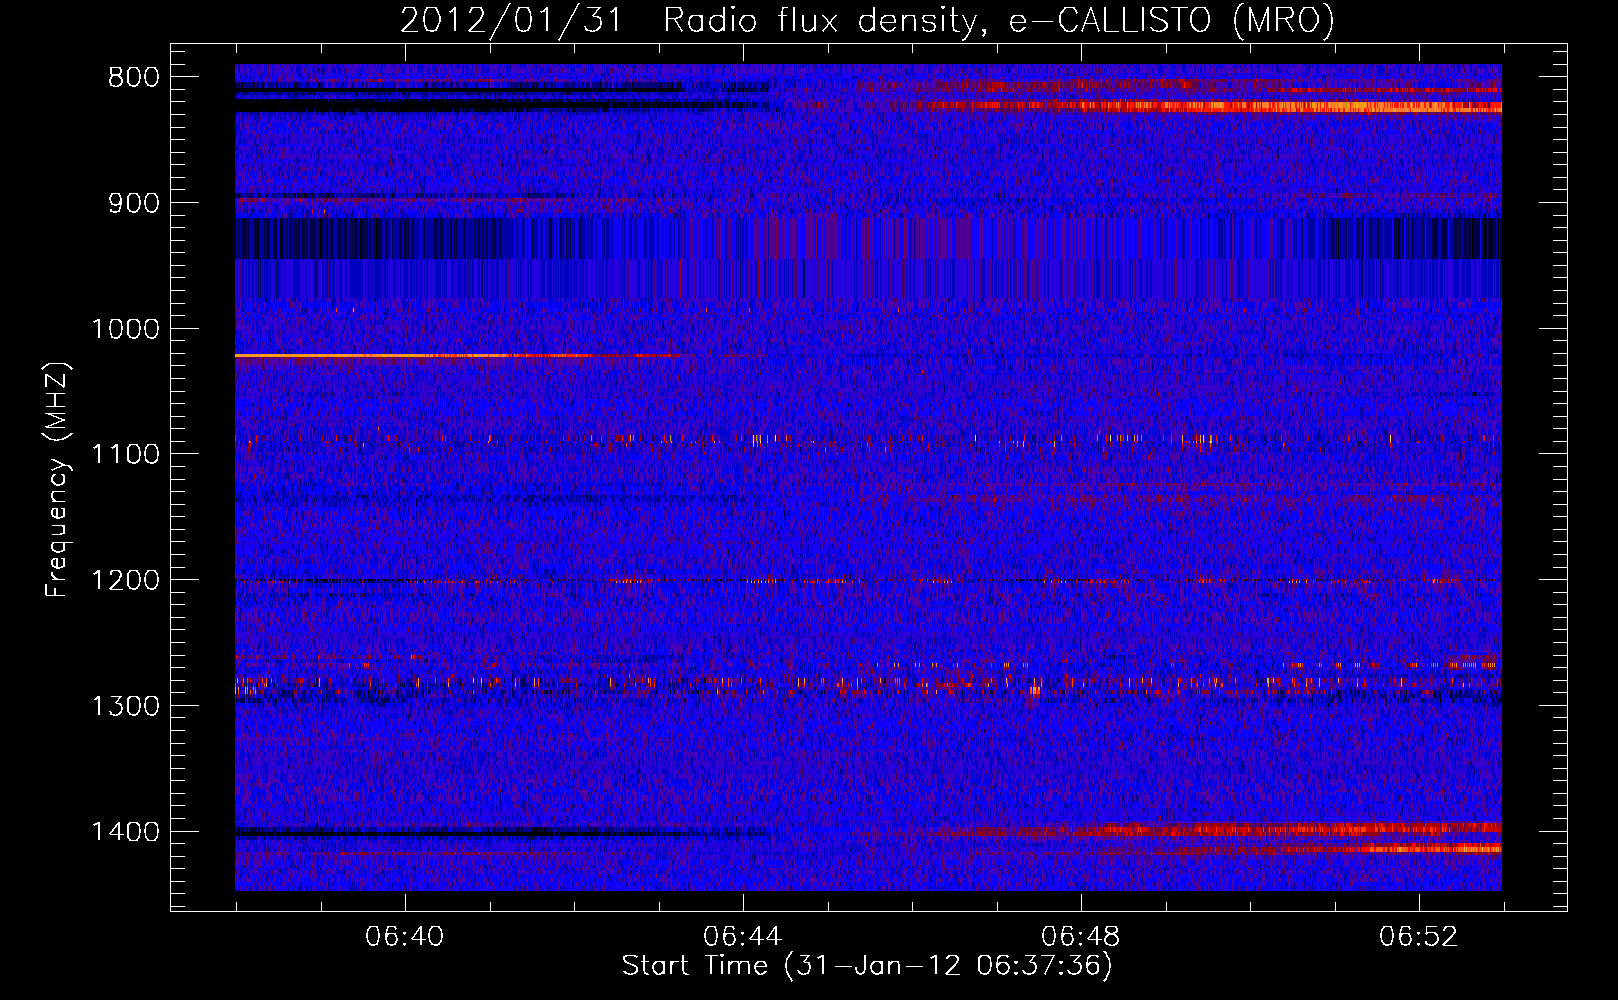Click the 'Frequency (MHZ)' axis label
The image size is (1618, 1000).
(58, 480)
